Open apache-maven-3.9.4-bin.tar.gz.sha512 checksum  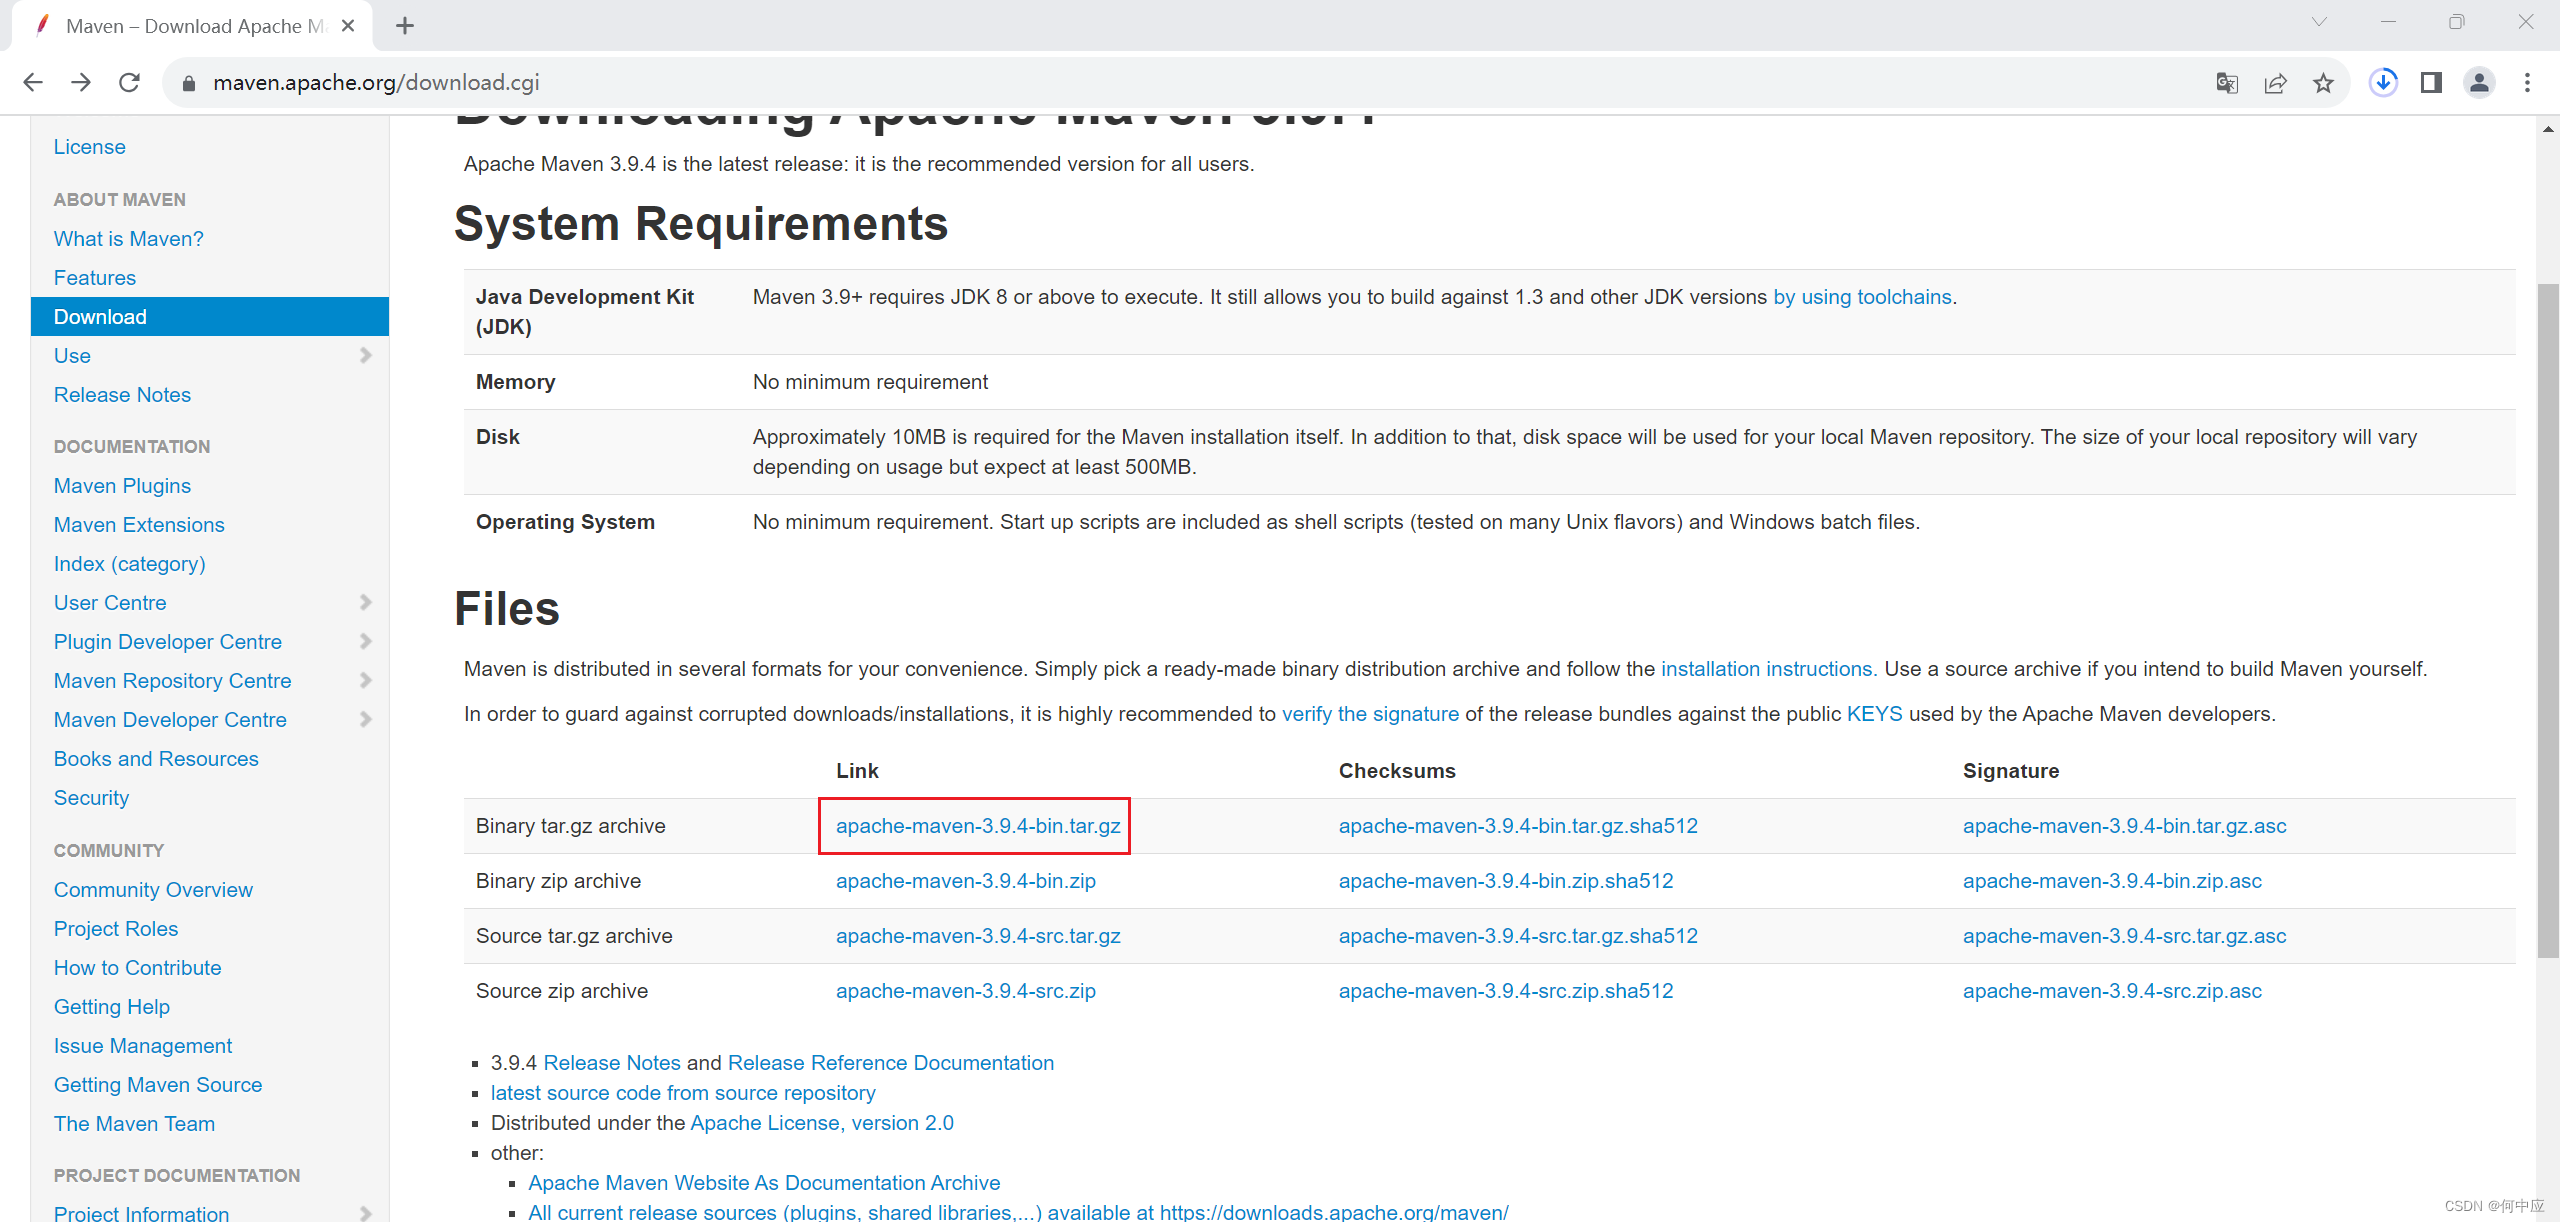[1518, 826]
